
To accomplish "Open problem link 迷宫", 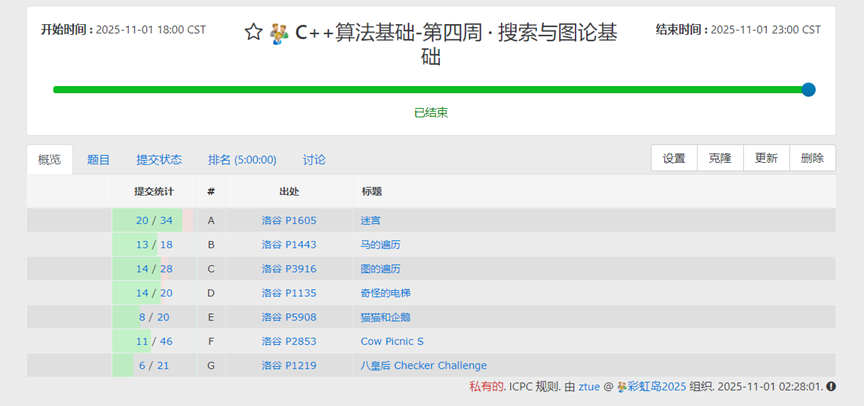I will [x=371, y=220].
